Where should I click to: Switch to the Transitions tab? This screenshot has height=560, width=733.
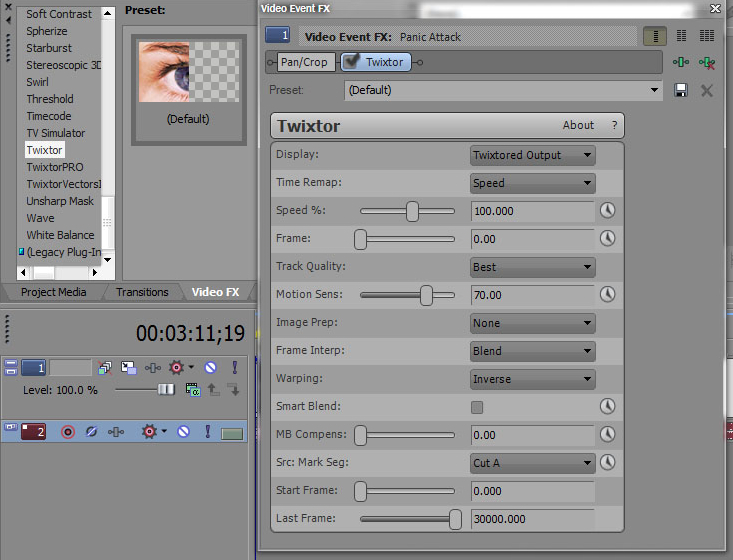coord(142,292)
